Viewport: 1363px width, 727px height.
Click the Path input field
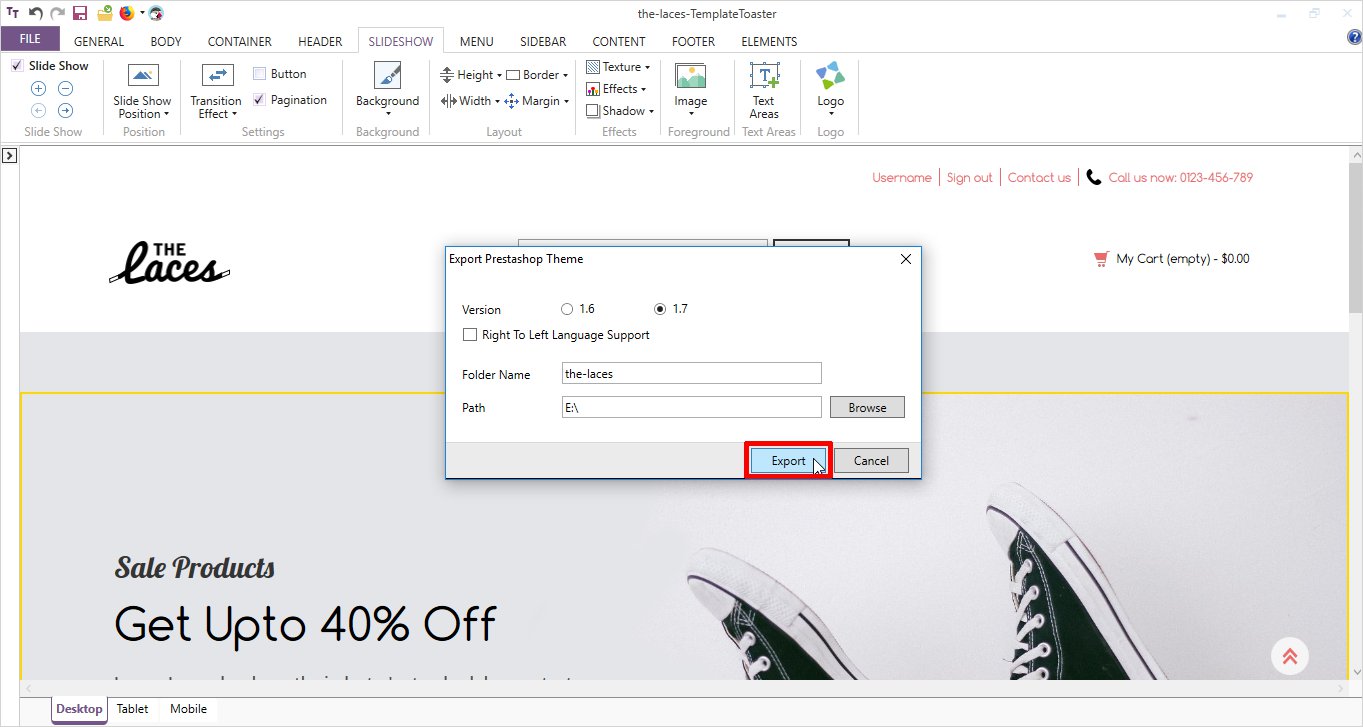pos(691,408)
